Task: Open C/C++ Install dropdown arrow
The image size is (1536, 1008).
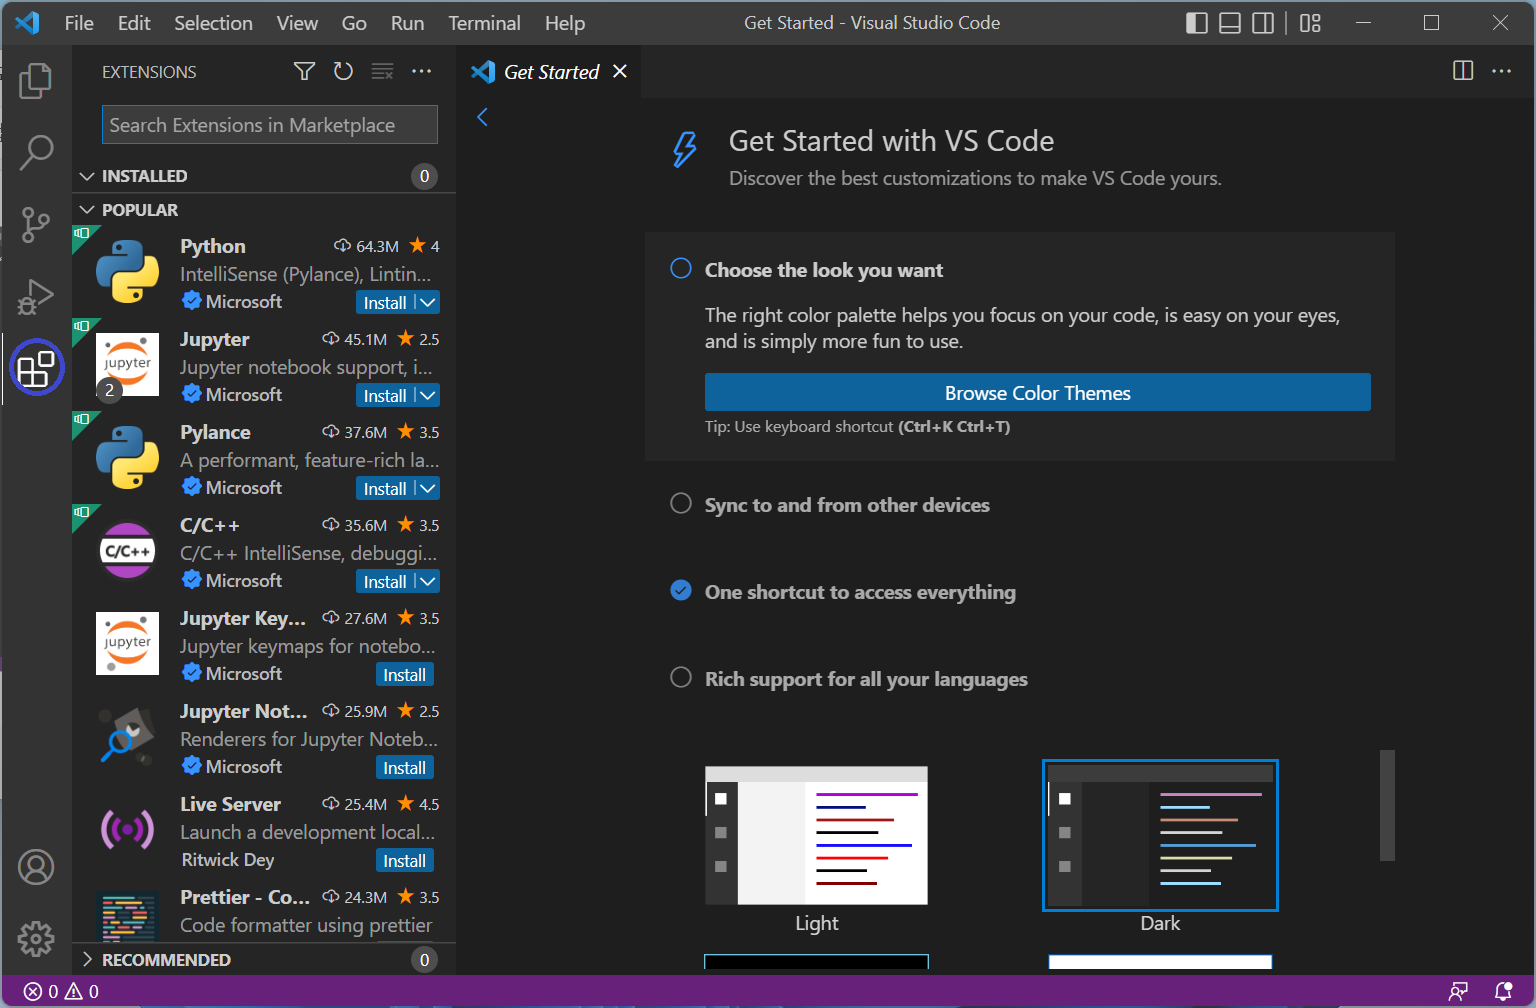Action: [428, 581]
